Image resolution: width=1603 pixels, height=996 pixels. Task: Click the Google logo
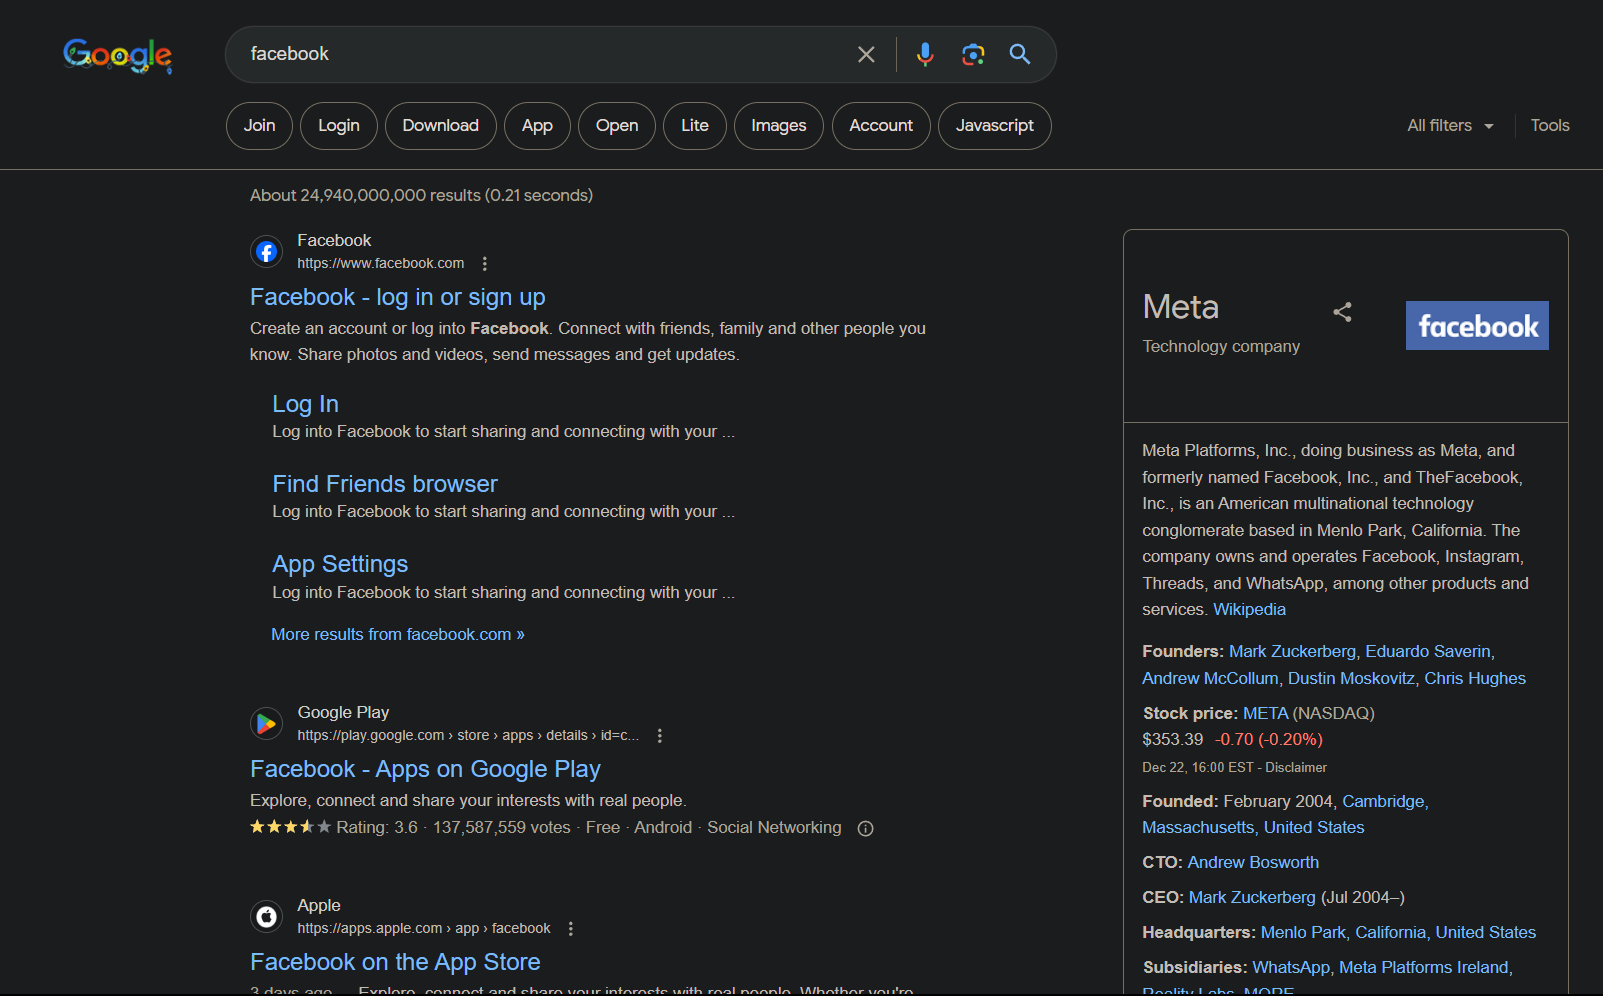tap(117, 55)
